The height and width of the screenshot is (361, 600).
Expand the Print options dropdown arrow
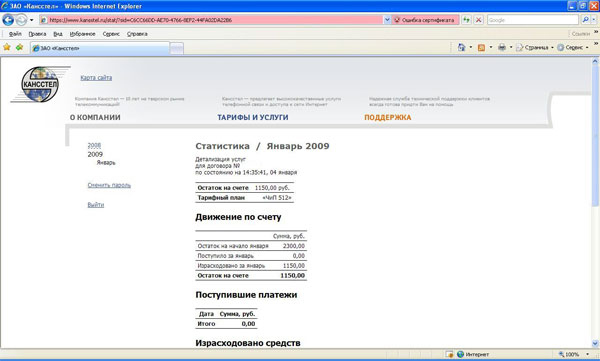click(x=511, y=47)
